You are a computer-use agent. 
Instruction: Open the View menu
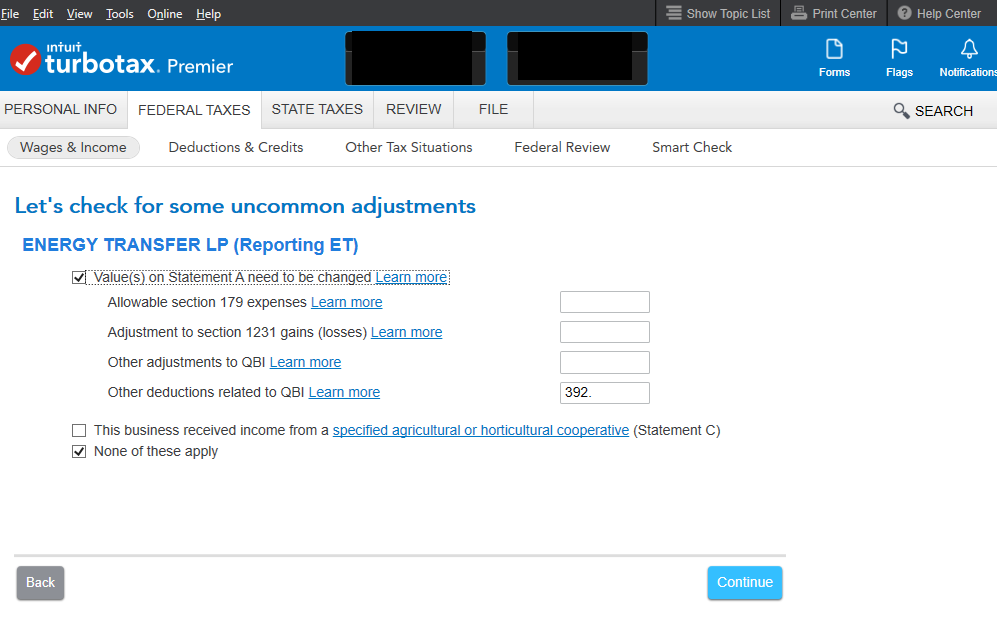click(79, 13)
